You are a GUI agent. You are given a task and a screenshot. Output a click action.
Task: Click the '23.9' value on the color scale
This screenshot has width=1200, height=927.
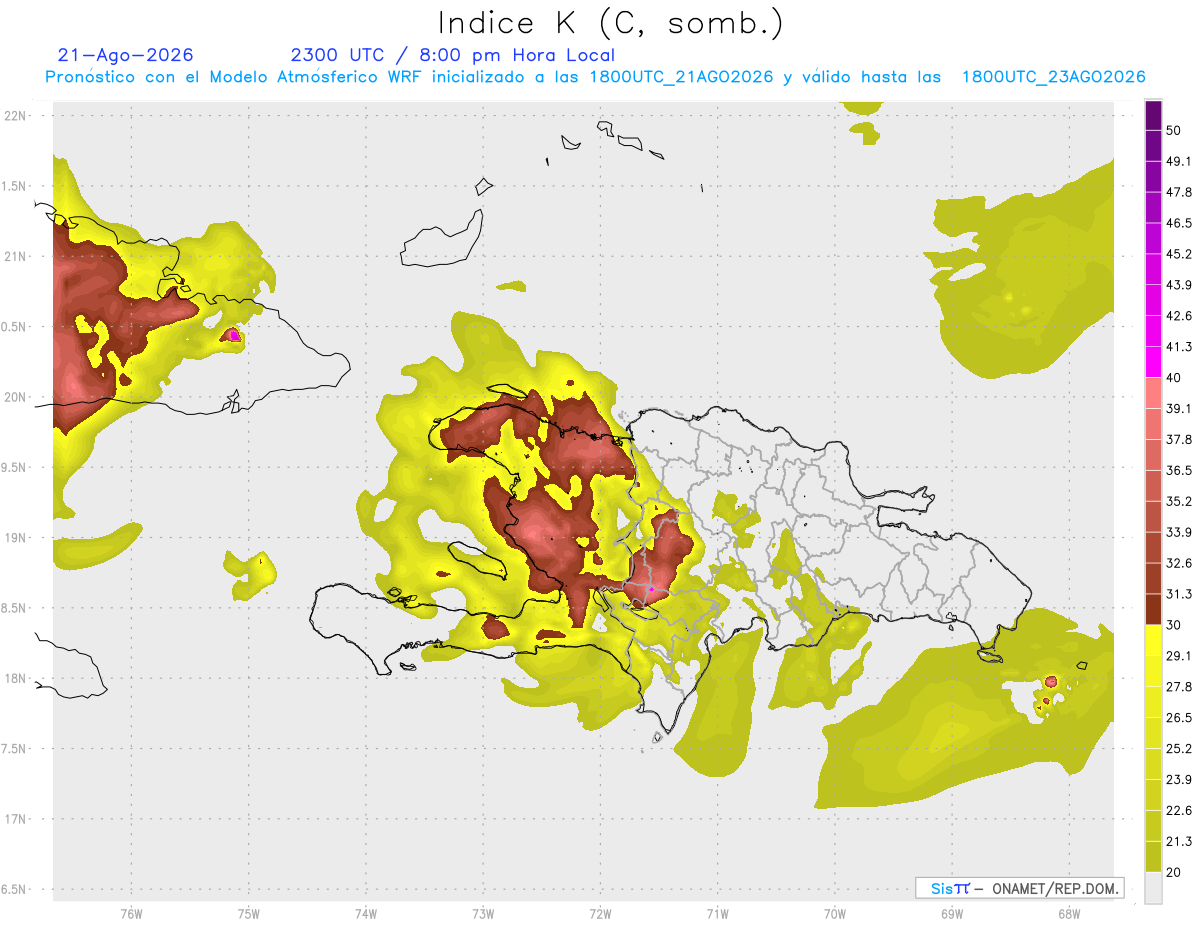pyautogui.click(x=1178, y=780)
